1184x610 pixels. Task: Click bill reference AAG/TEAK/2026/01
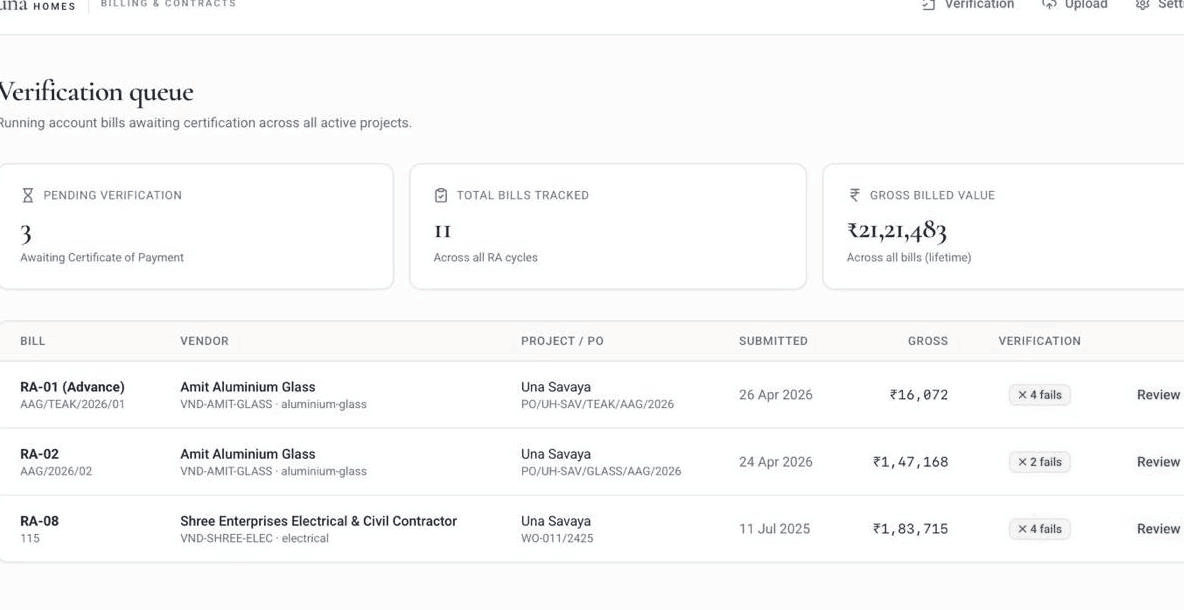(x=72, y=405)
